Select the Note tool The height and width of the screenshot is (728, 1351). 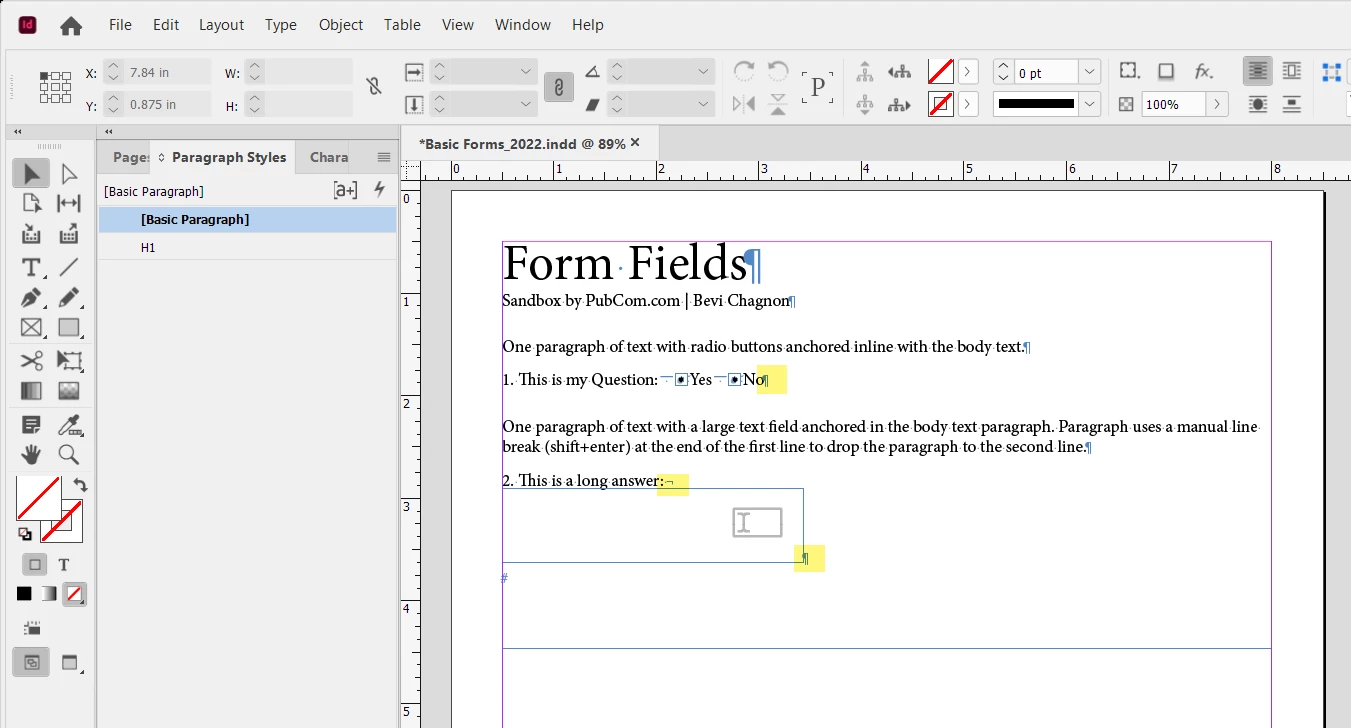(31, 424)
